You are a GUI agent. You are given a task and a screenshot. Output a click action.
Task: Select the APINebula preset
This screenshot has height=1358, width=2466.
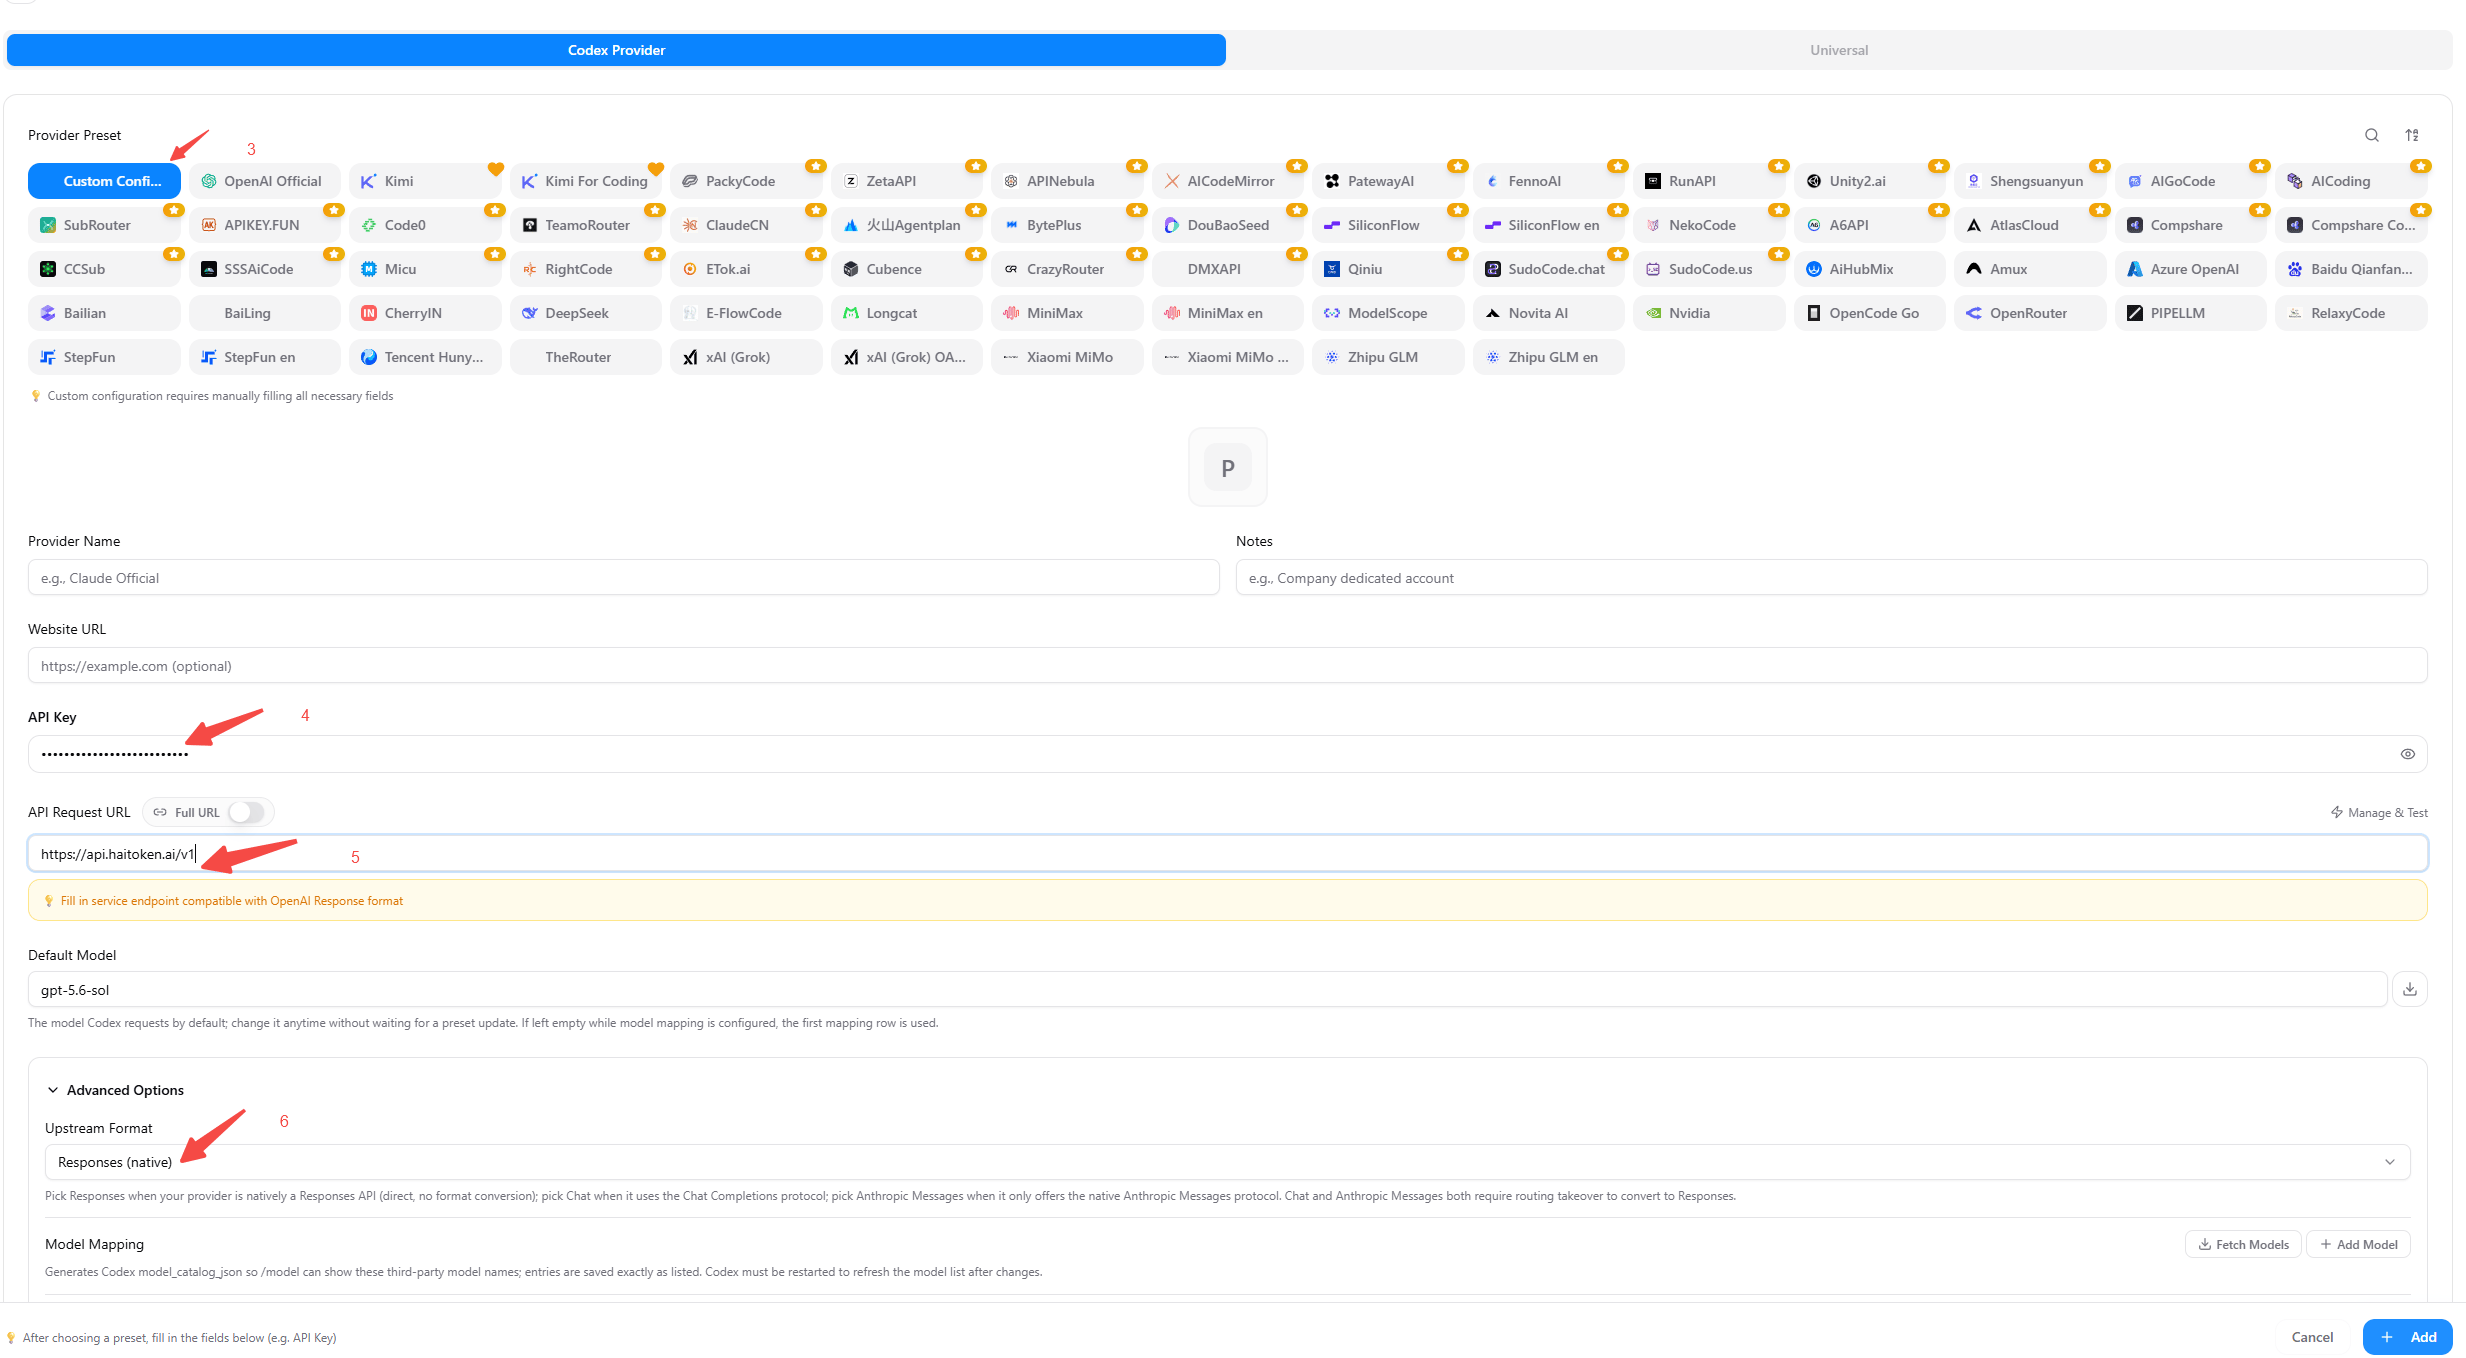pyautogui.click(x=1067, y=181)
